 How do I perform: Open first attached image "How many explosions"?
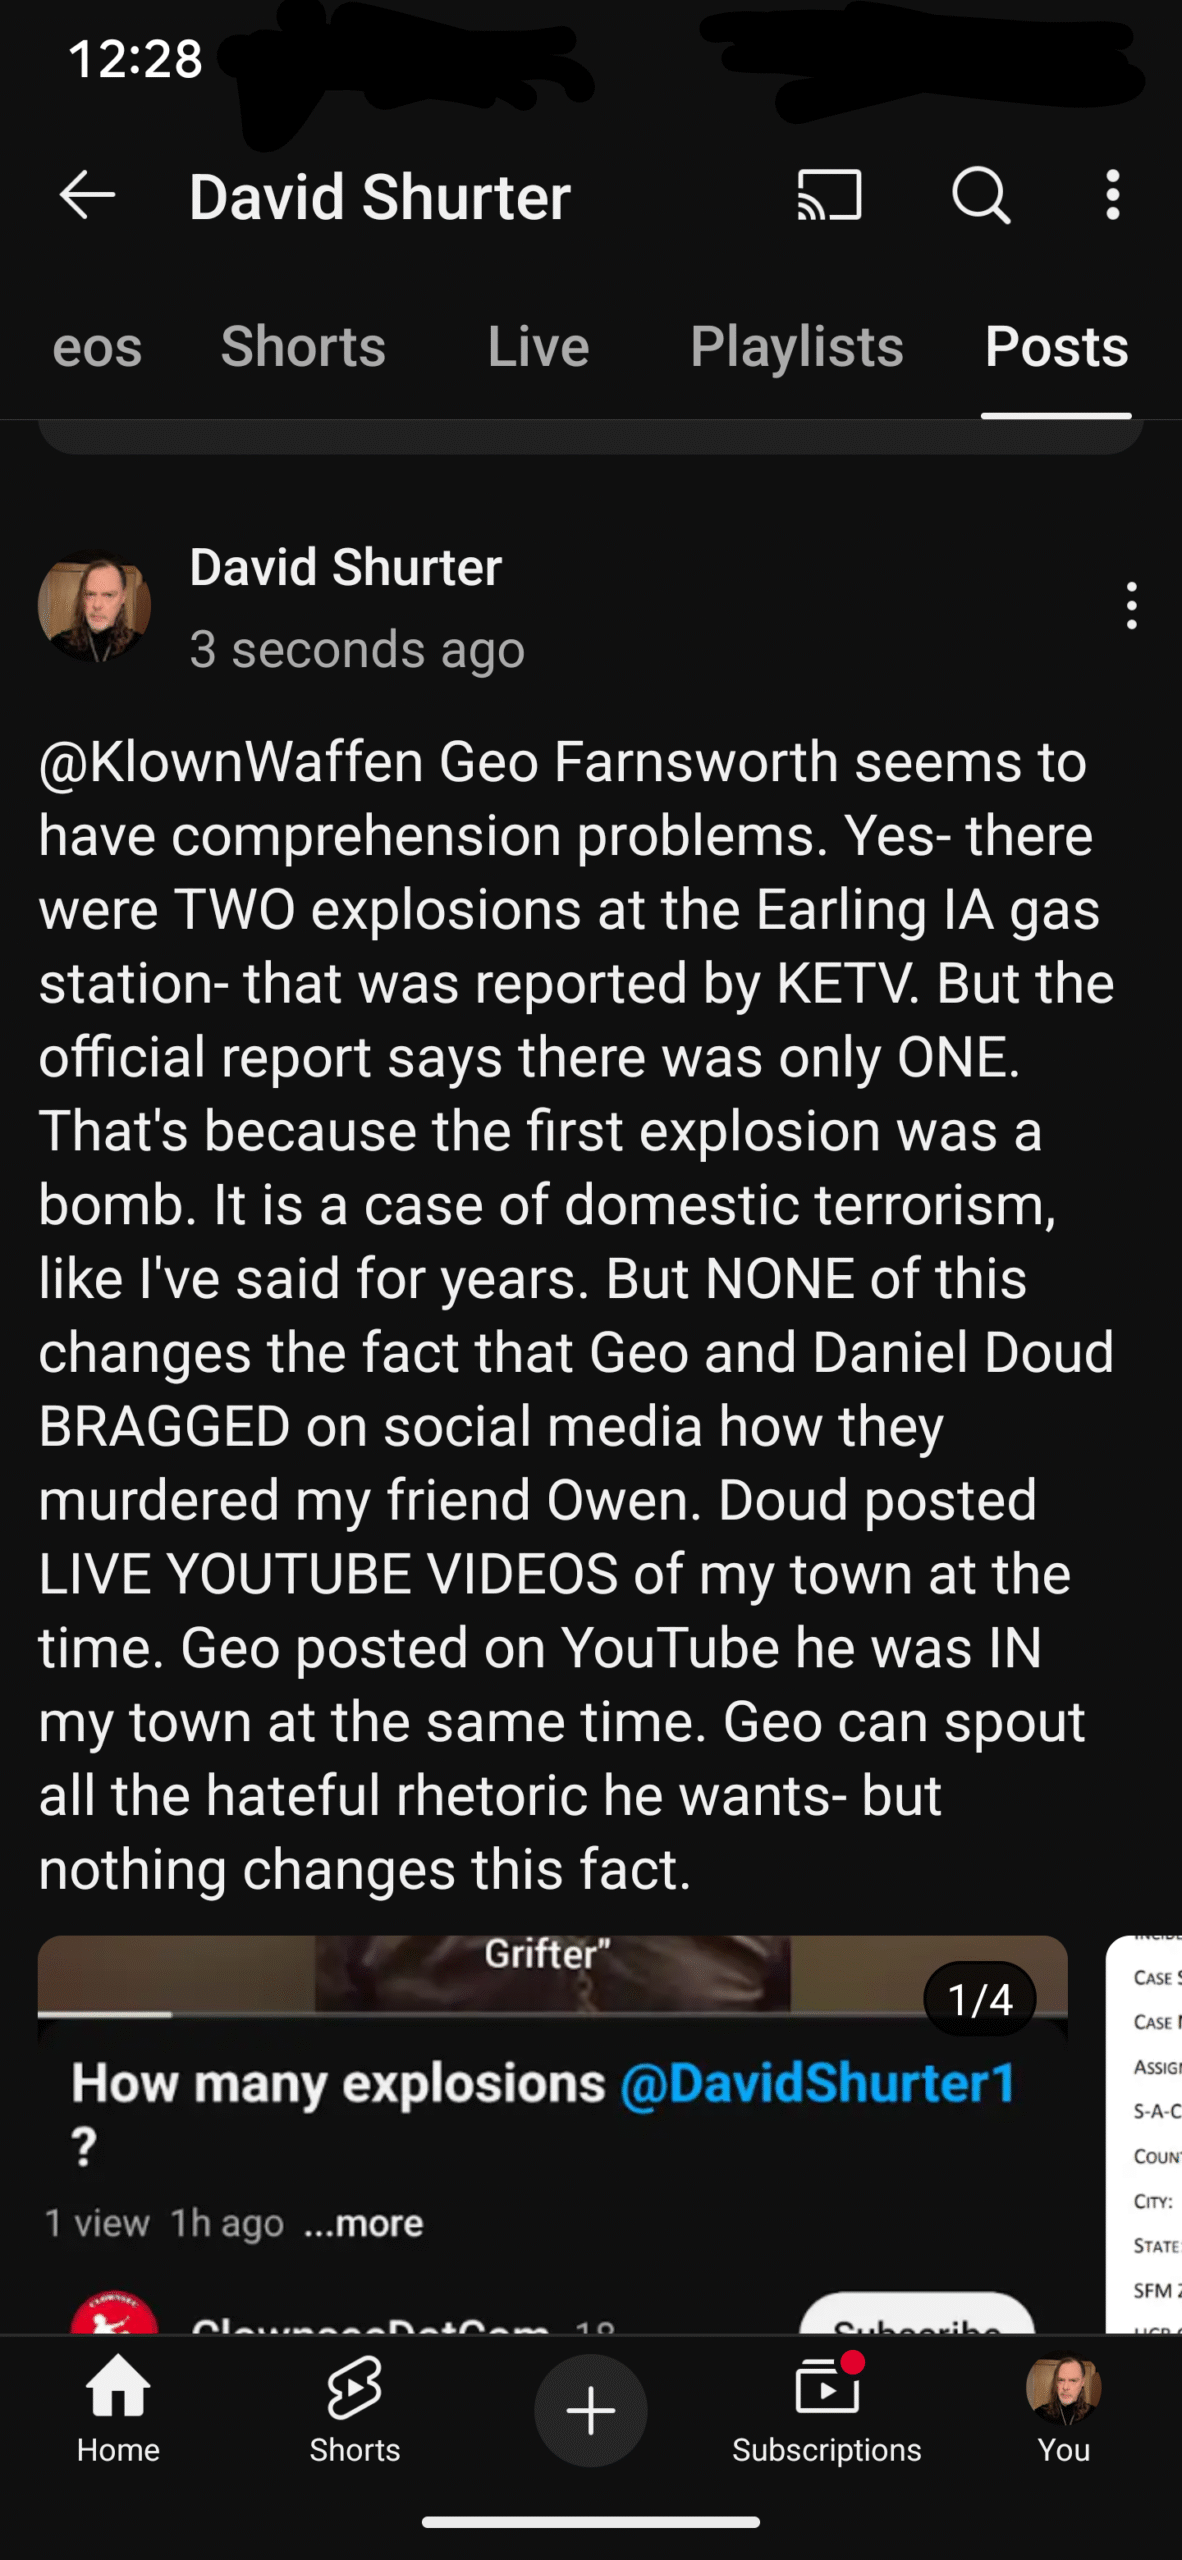pyautogui.click(x=553, y=2134)
